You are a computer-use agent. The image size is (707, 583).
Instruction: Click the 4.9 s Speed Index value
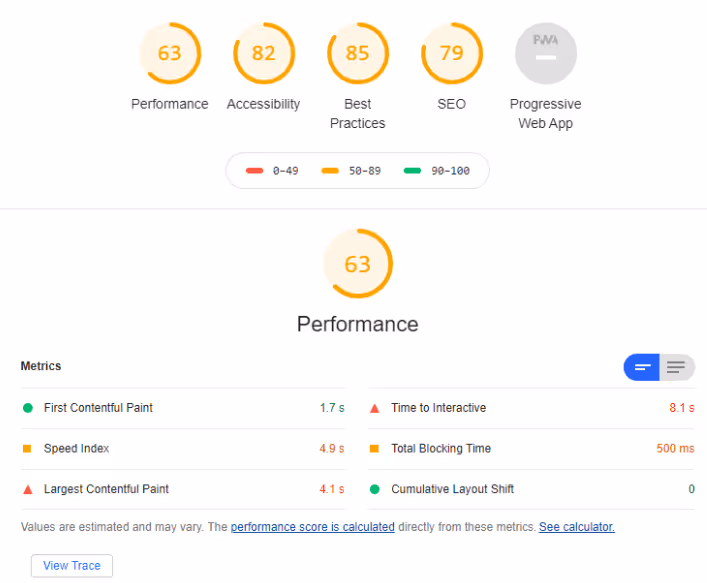coord(332,449)
